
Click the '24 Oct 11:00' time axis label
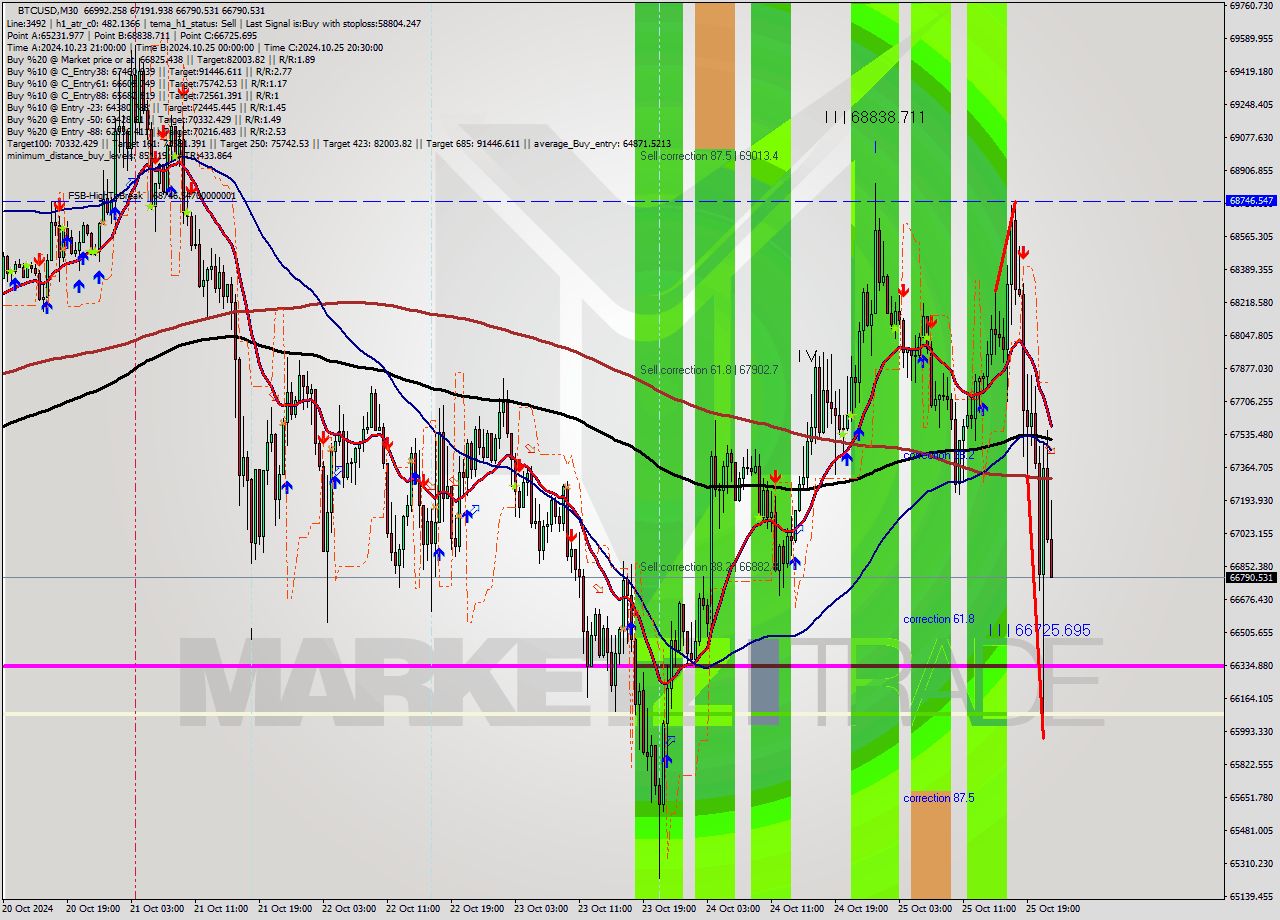pos(797,909)
